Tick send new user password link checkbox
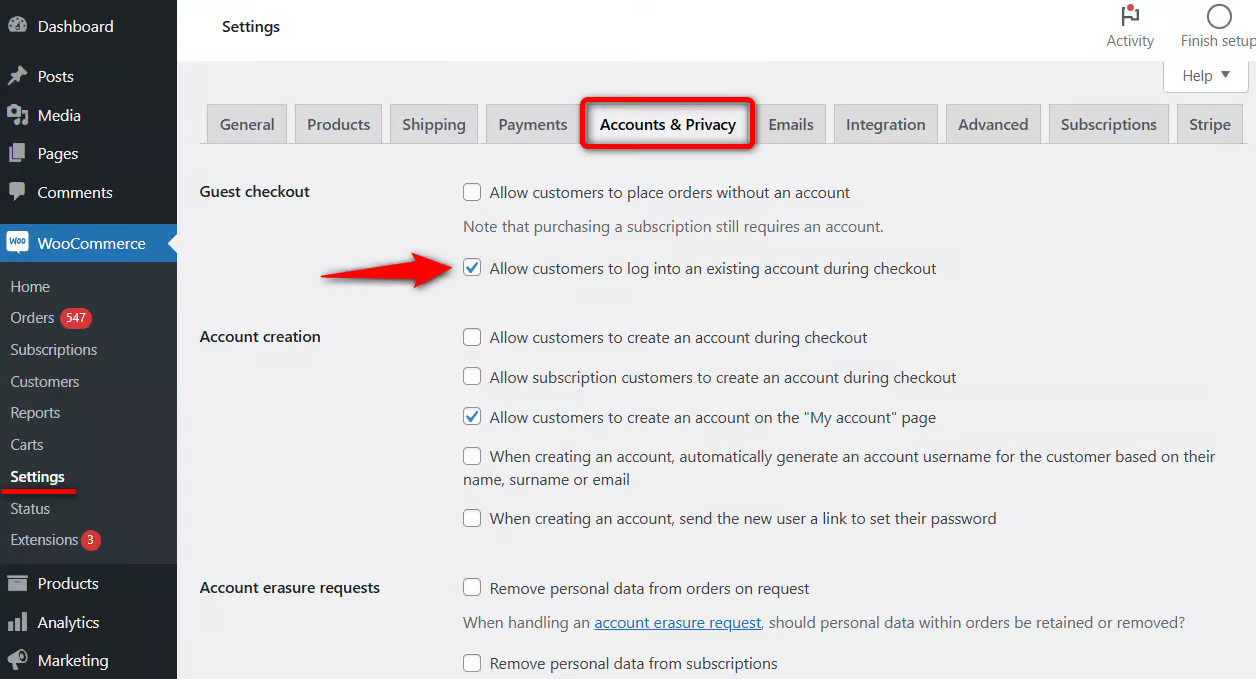 pyautogui.click(x=472, y=518)
